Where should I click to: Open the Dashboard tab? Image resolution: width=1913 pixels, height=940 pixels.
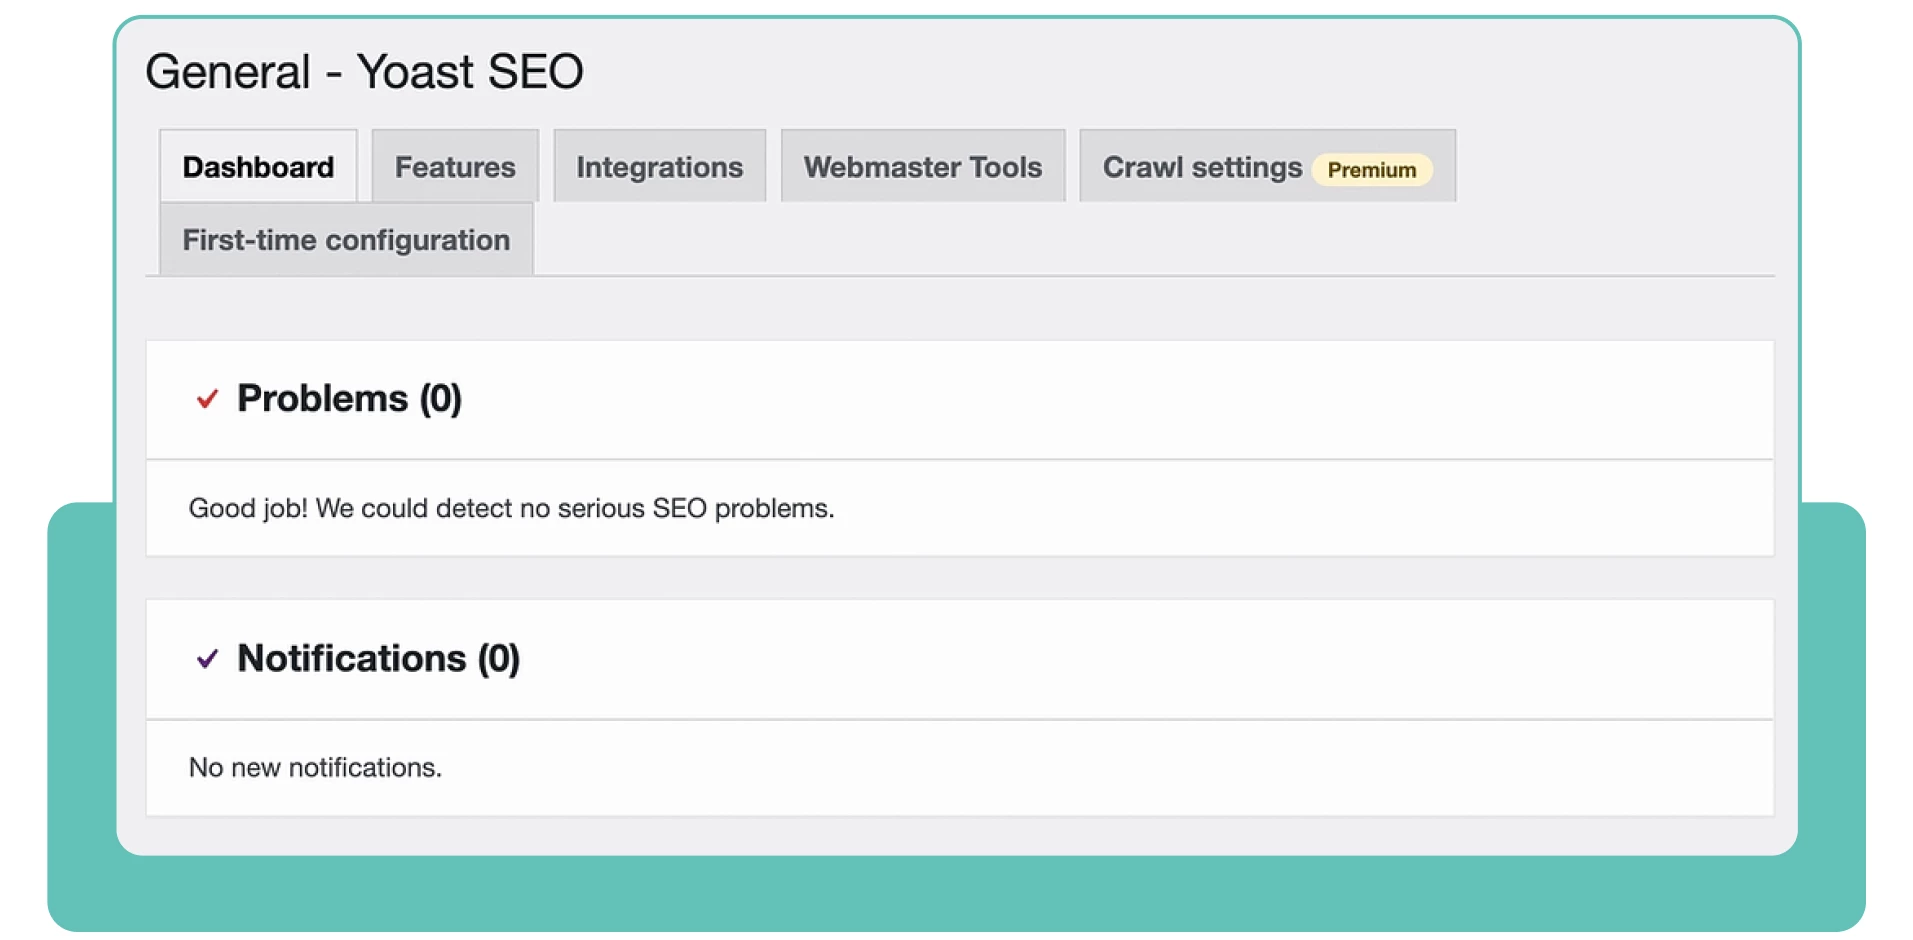point(258,166)
